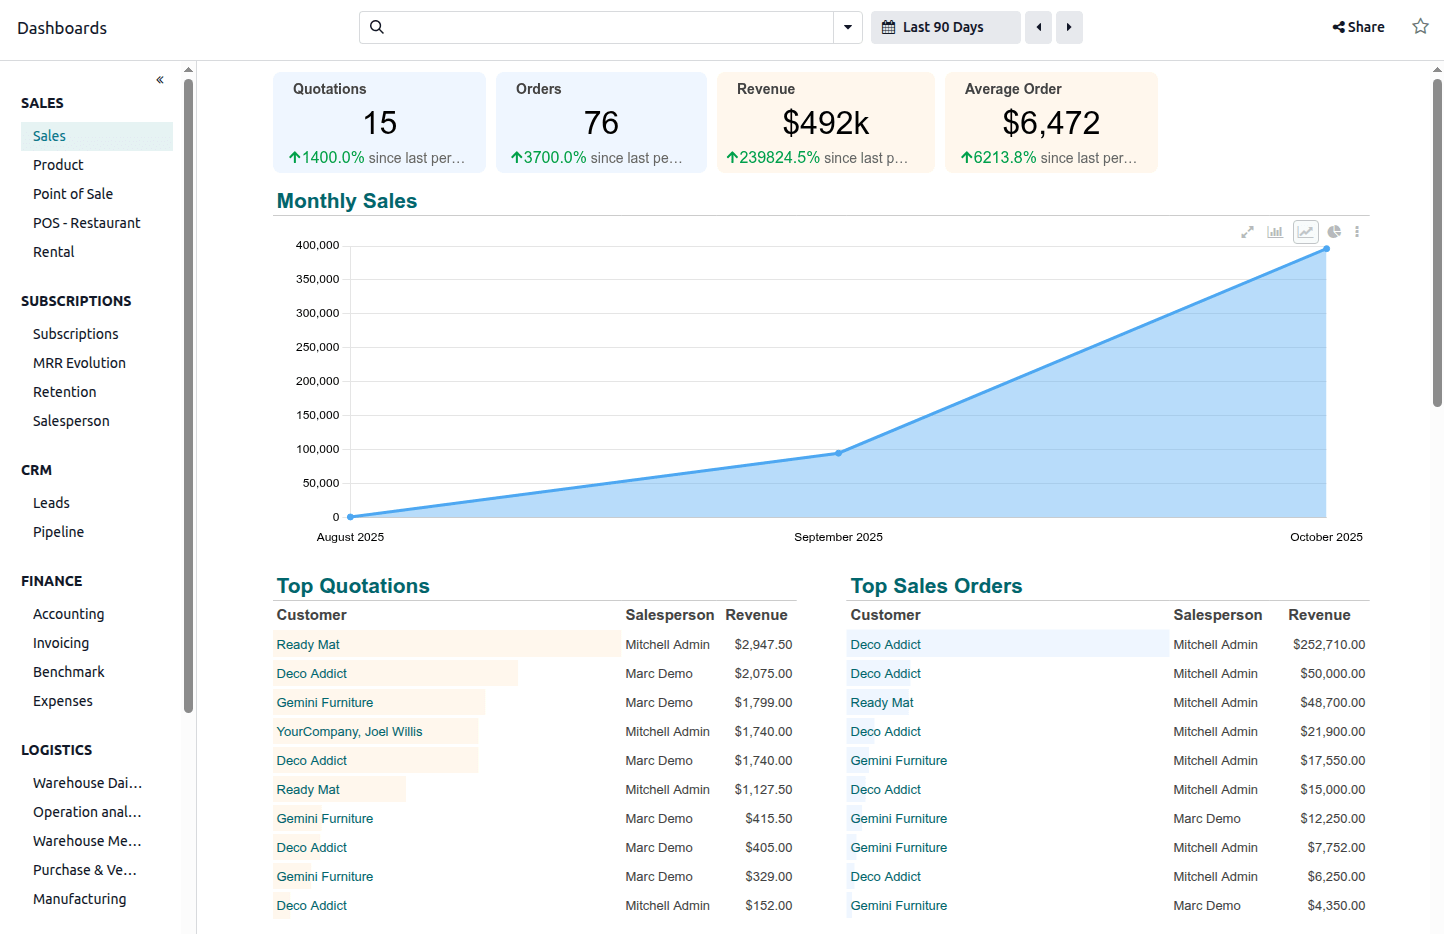Select the line chart view icon
Viewport: 1444px width, 934px height.
coord(1305,232)
